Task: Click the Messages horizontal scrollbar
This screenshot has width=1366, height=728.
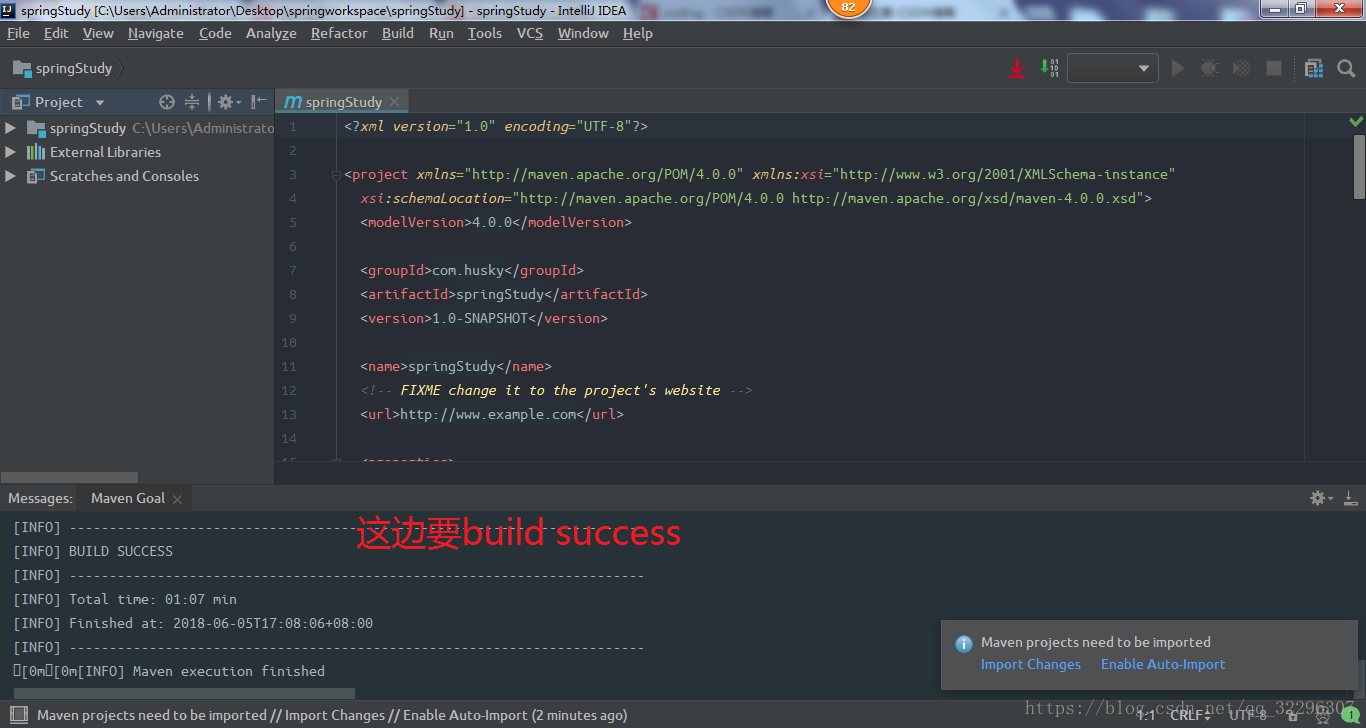Action: tap(184, 693)
